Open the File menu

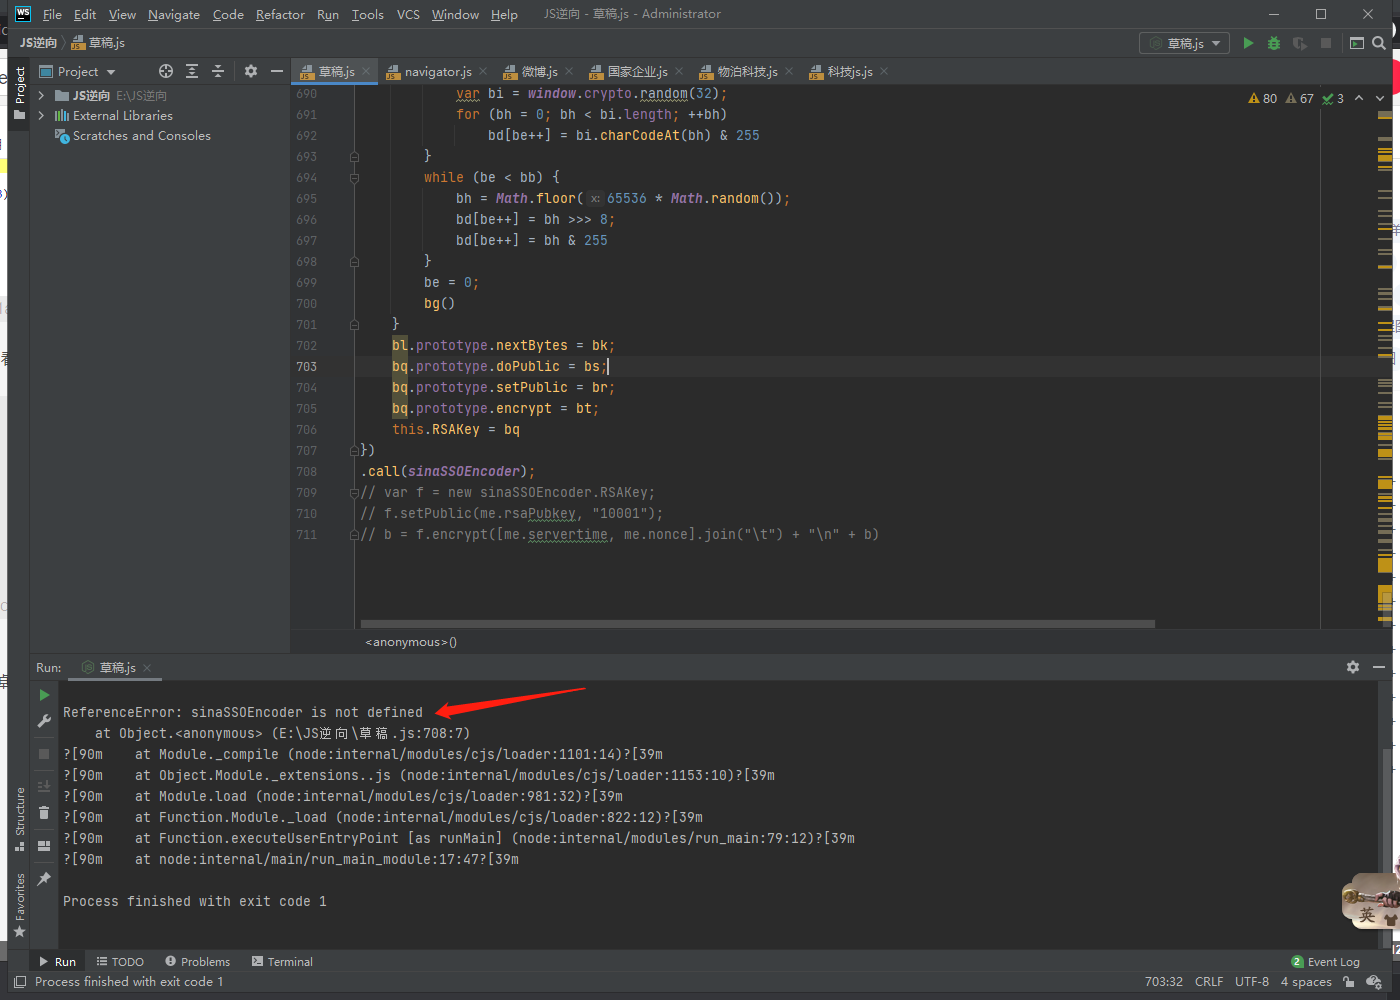pyautogui.click(x=52, y=14)
